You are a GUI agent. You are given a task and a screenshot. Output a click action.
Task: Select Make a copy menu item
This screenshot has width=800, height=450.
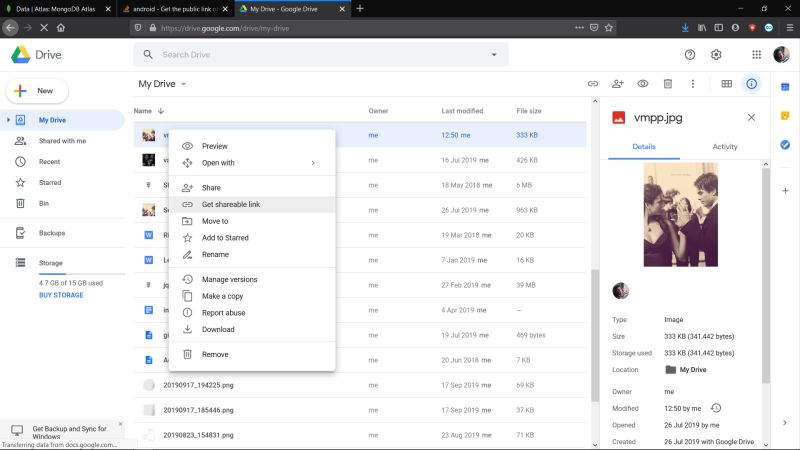[252, 296]
